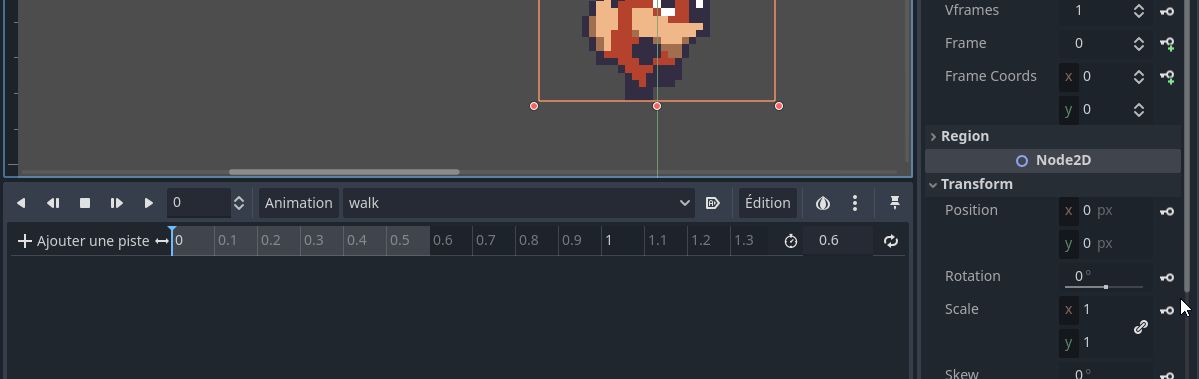Key the Position property
Viewport: 1199px width, 379px height.
pos(1167,212)
